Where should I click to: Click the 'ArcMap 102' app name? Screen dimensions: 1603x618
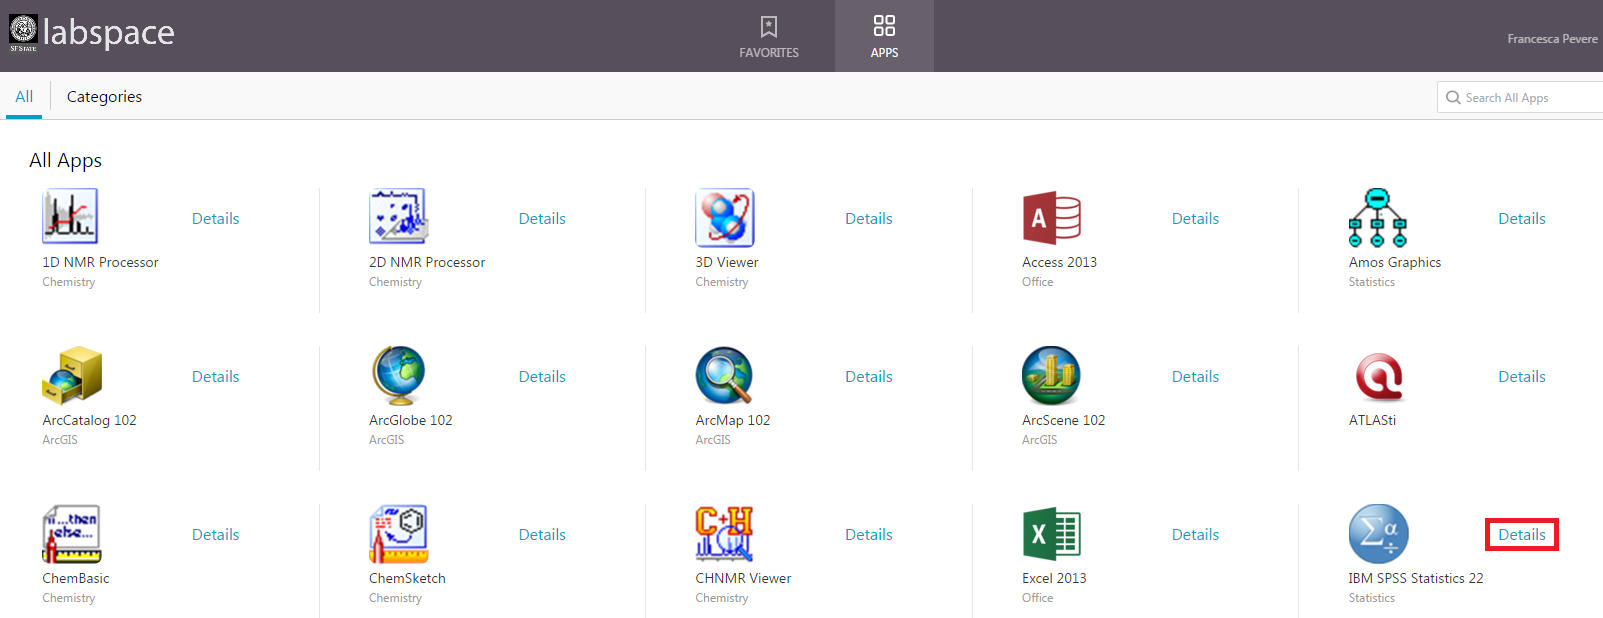click(733, 420)
